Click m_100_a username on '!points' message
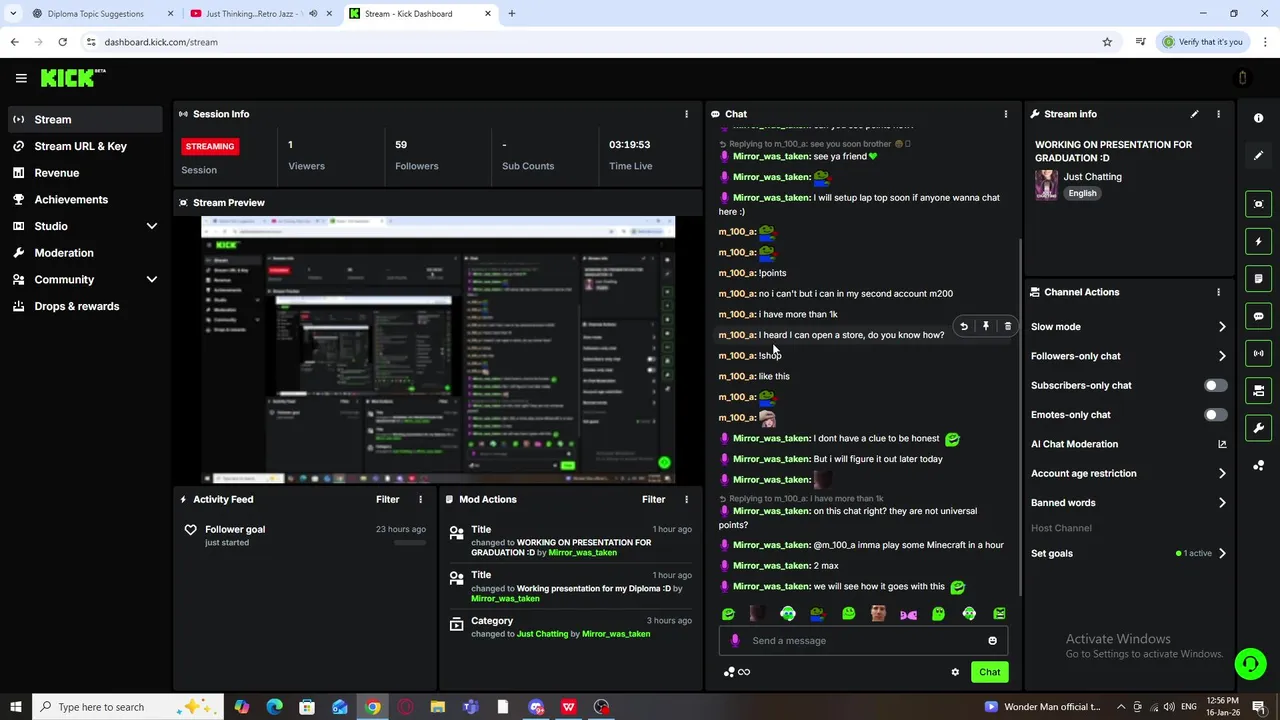The width and height of the screenshot is (1280, 720). (x=737, y=273)
